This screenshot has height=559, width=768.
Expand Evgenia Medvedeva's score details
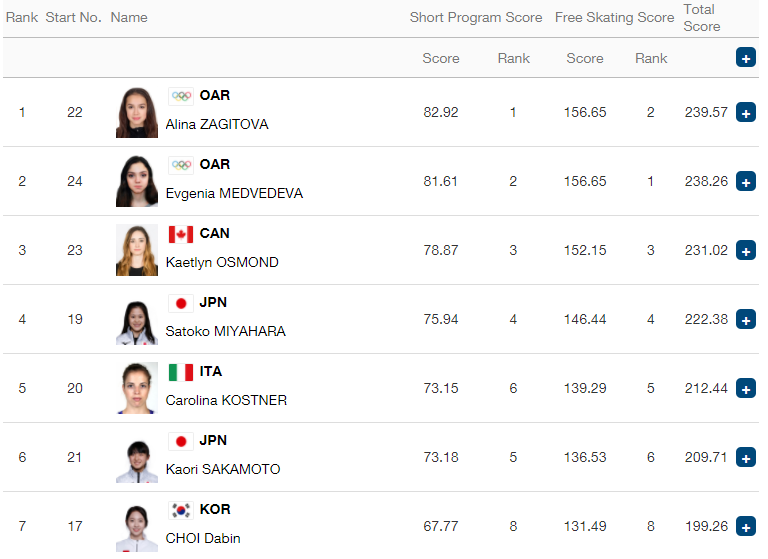click(745, 182)
